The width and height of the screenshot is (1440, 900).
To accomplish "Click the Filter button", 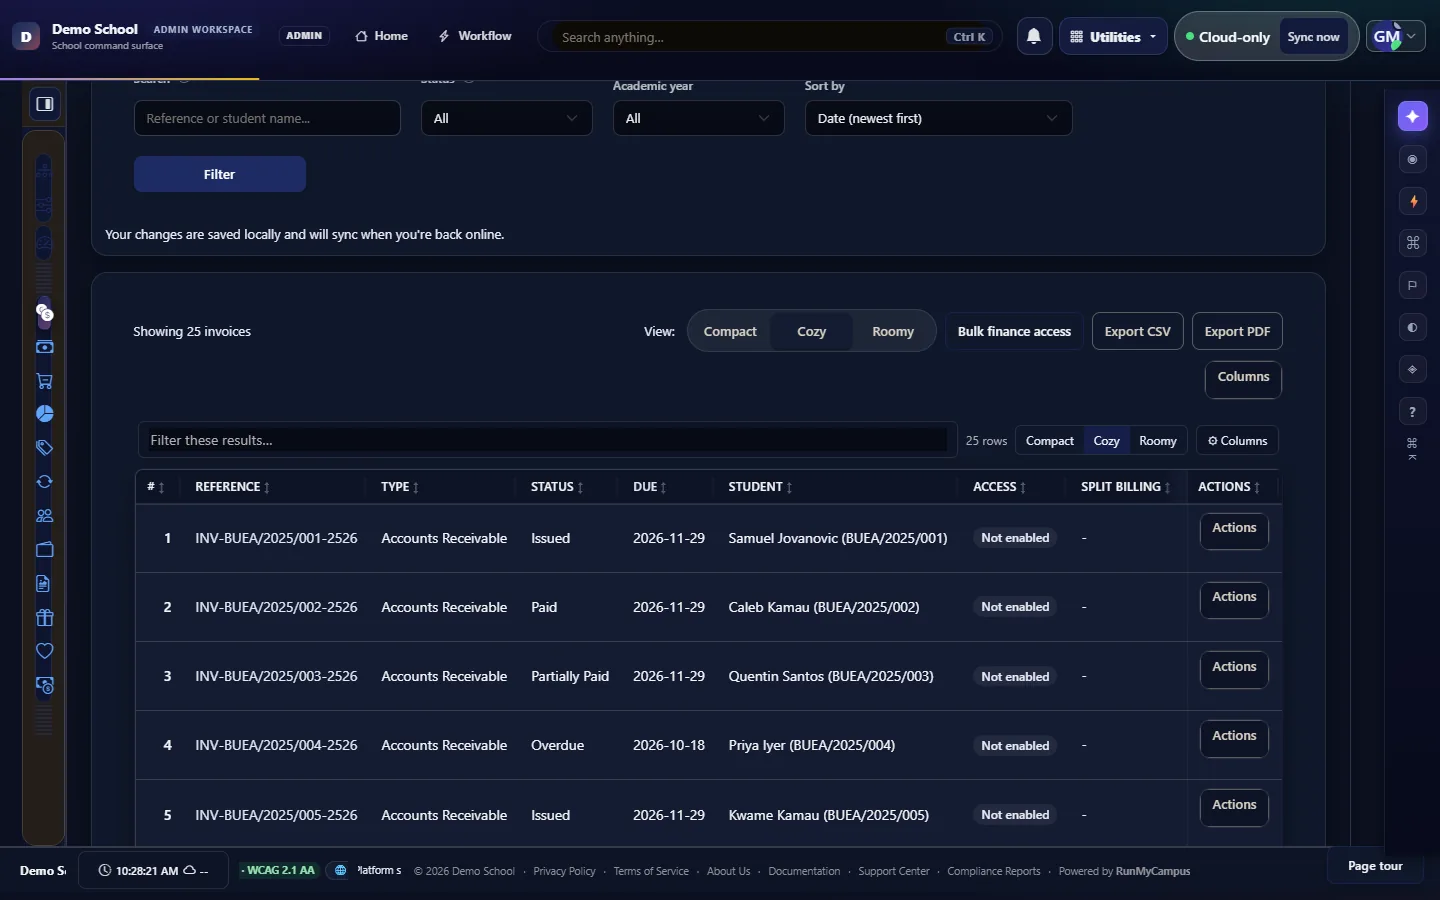I will (x=220, y=174).
